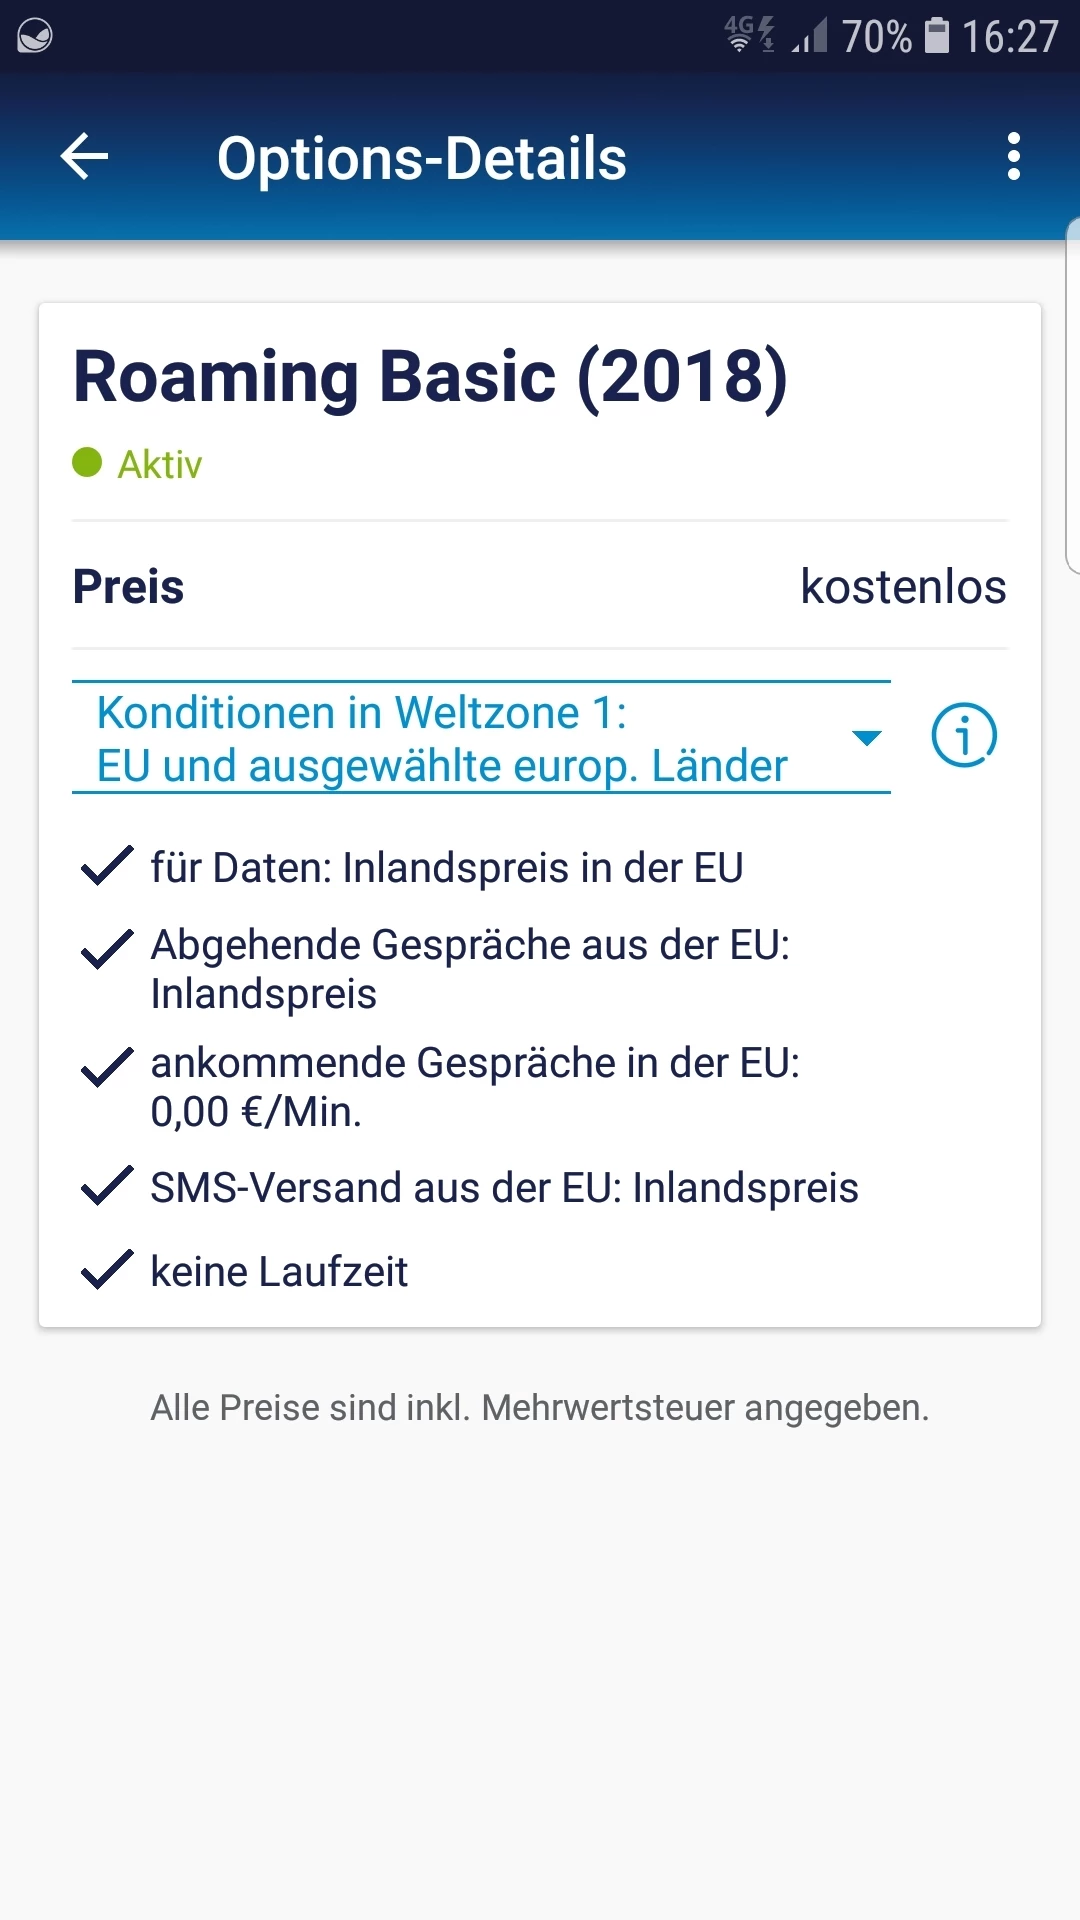Go back using the arrow icon
1080x1920 pixels.
[x=84, y=157]
